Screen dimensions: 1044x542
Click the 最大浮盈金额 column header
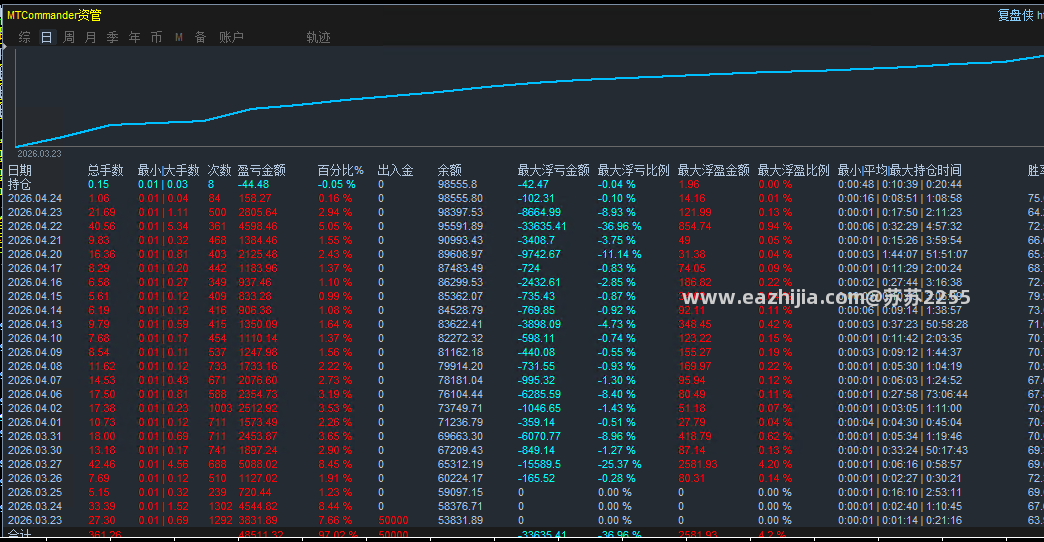click(714, 170)
